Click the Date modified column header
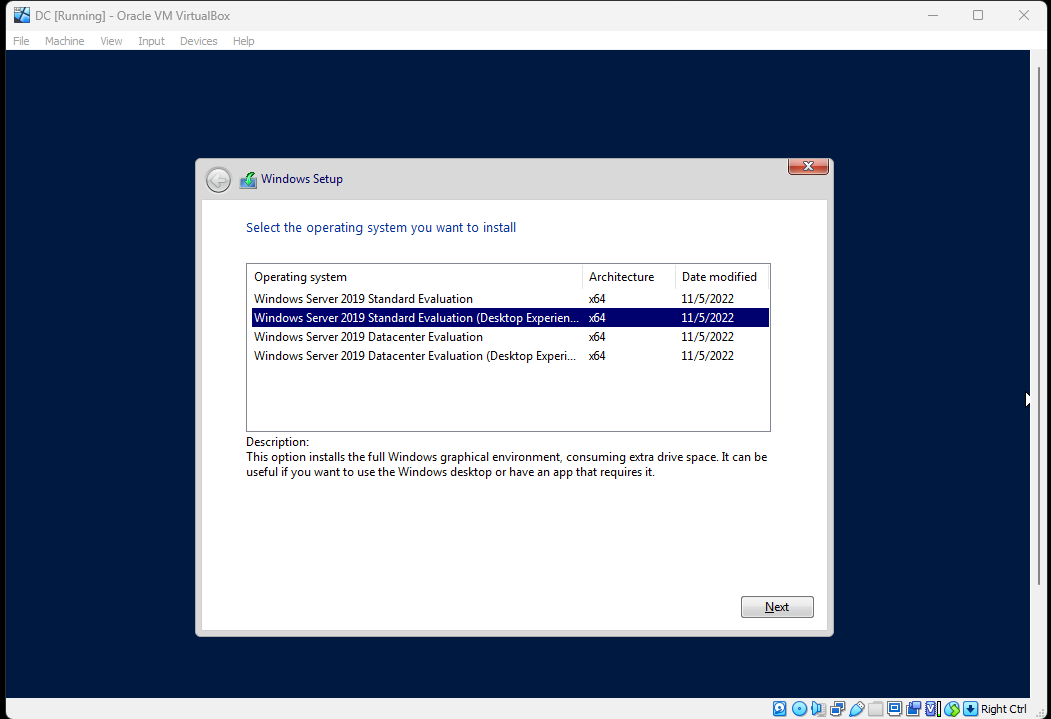This screenshot has width=1051, height=719. point(722,277)
